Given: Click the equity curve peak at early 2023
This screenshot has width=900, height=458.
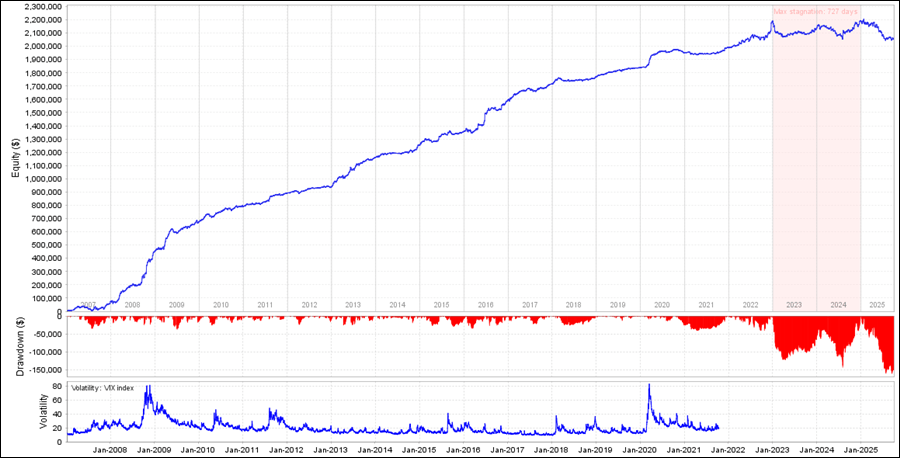Looking at the screenshot, I should 773,20.
